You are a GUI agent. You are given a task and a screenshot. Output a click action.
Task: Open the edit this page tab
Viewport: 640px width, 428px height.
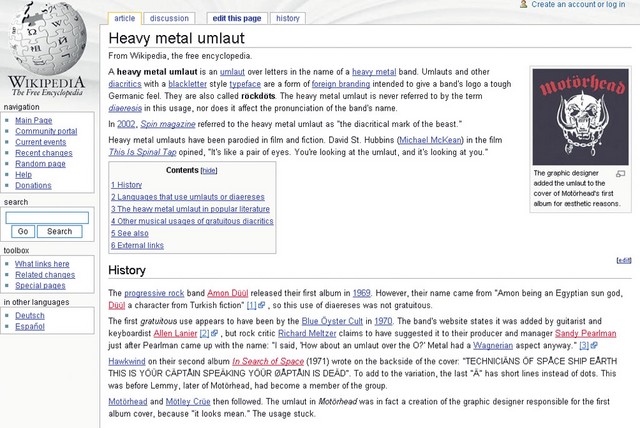click(237, 18)
